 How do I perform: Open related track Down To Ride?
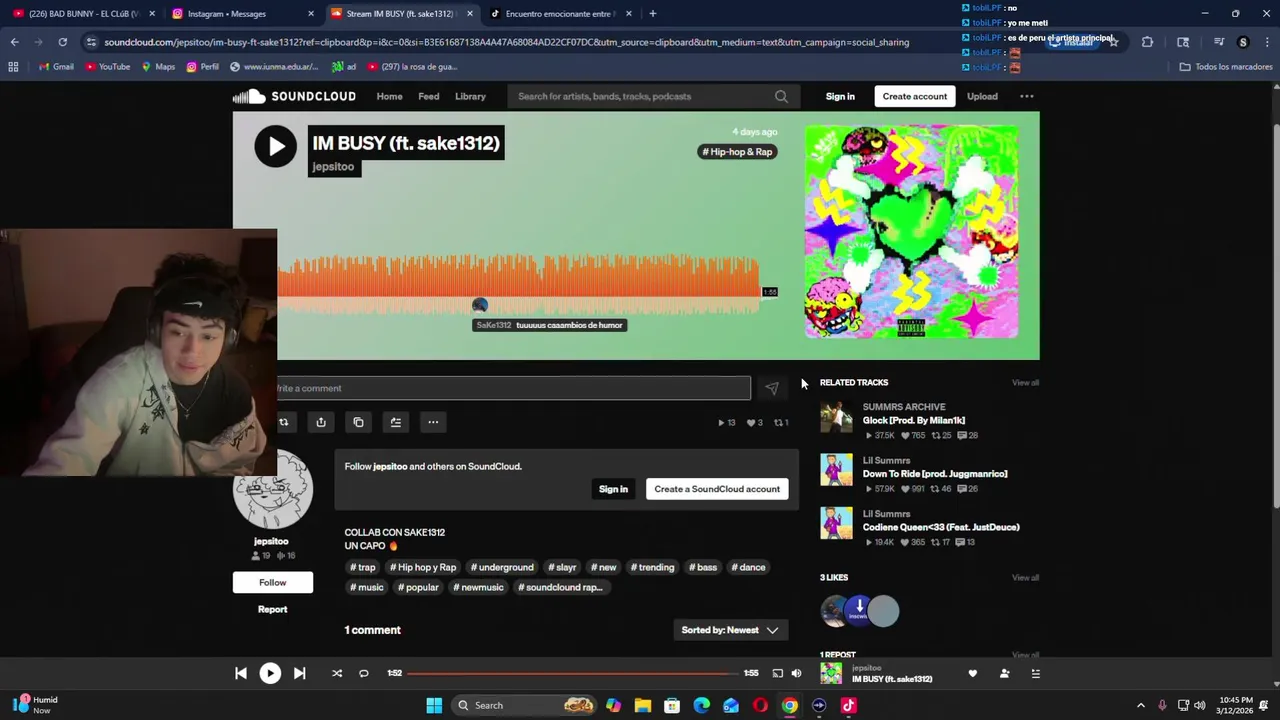click(x=934, y=474)
